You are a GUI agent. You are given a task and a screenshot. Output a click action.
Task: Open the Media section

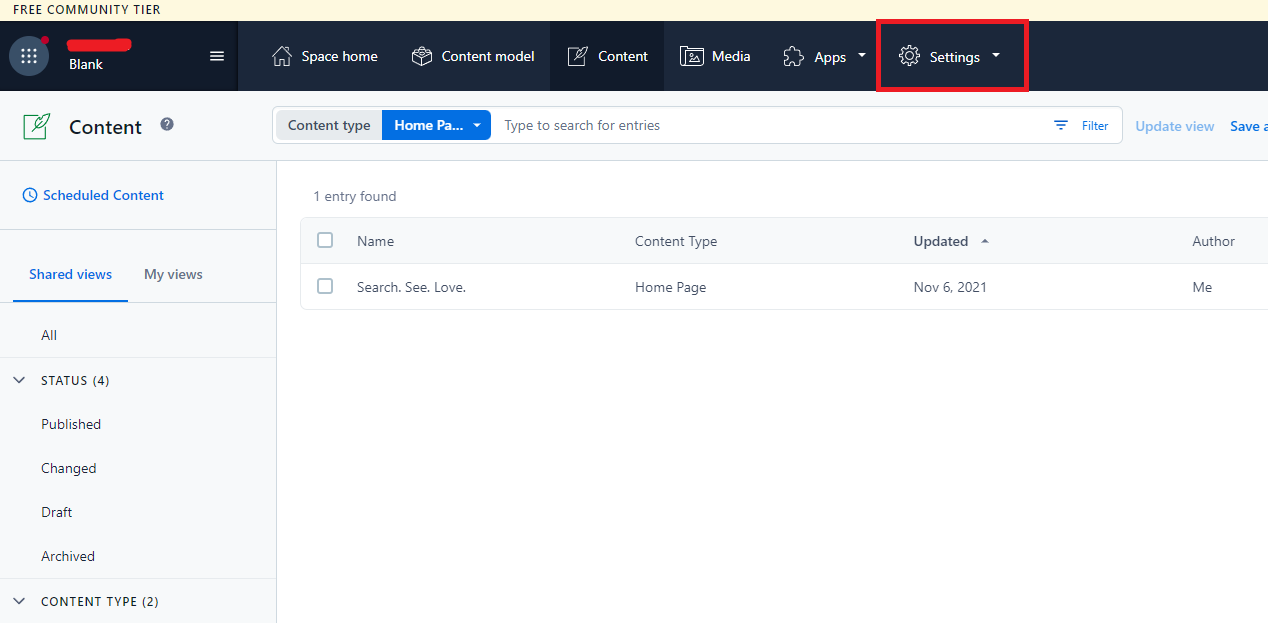(715, 56)
